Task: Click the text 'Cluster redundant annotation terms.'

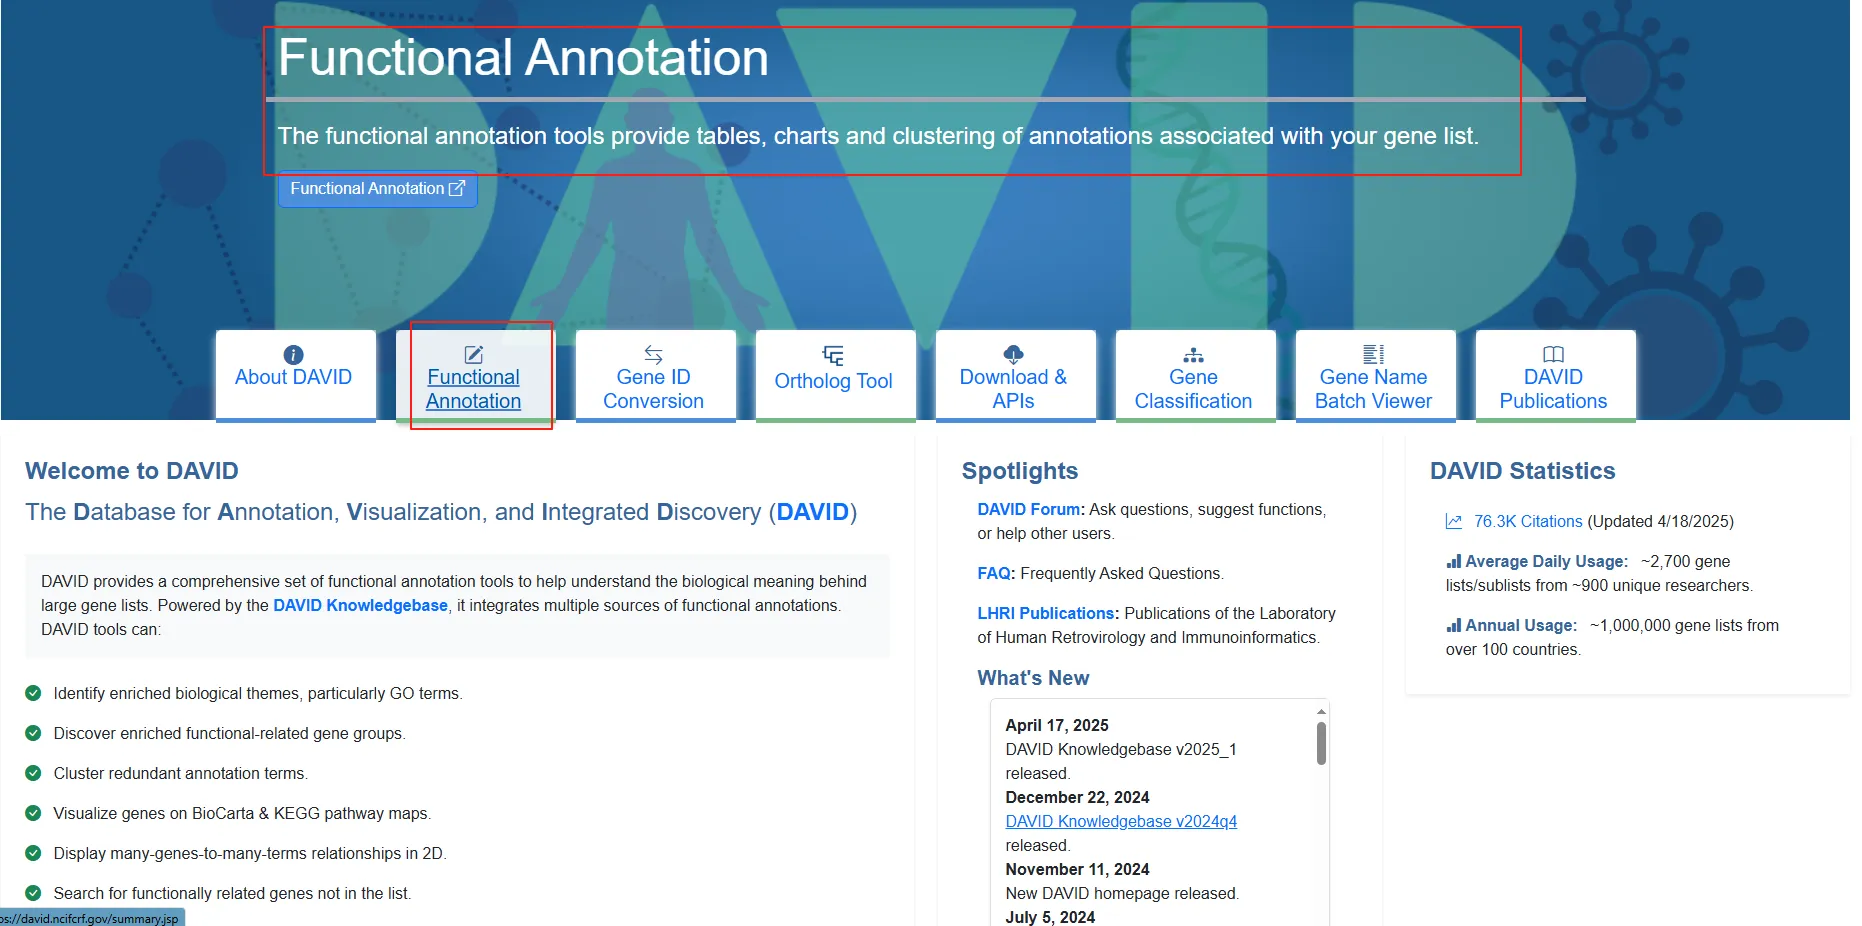Action: pyautogui.click(x=181, y=773)
